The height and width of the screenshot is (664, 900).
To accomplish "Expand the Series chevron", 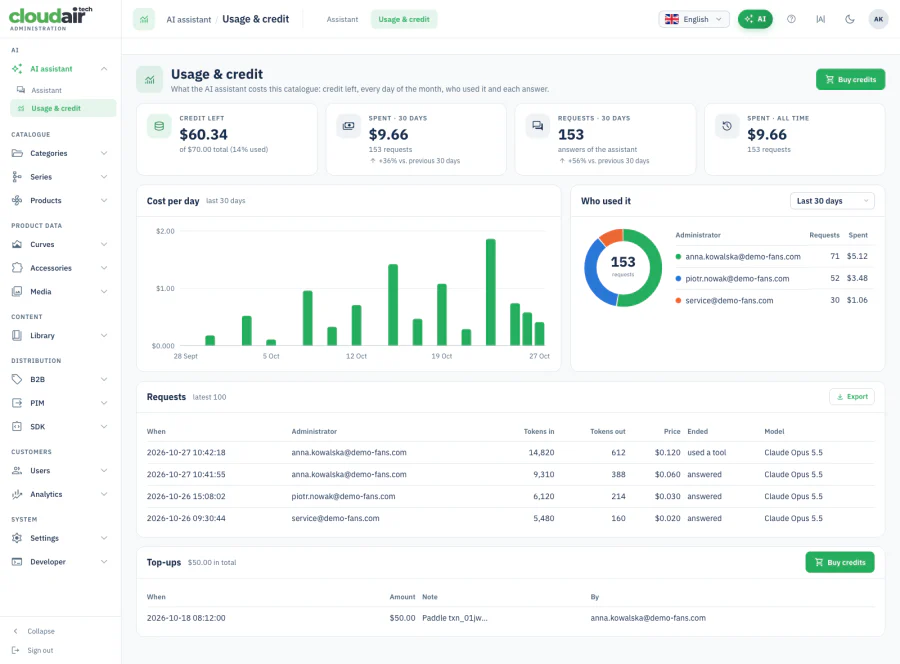I will tap(104, 177).
